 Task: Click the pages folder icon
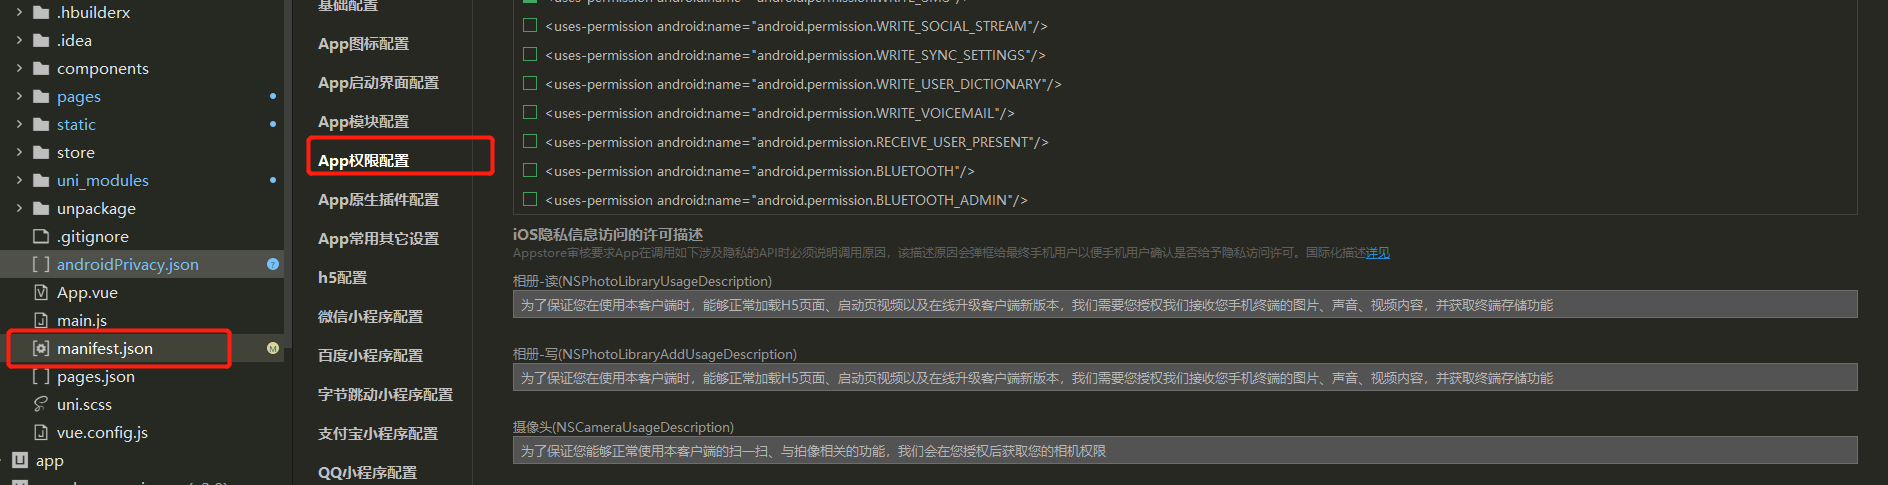41,96
